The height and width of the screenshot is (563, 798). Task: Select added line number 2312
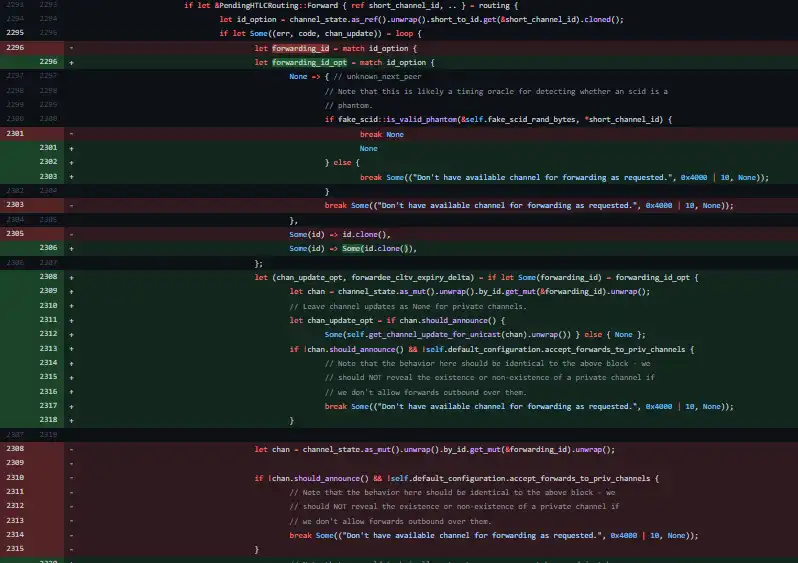click(47, 334)
